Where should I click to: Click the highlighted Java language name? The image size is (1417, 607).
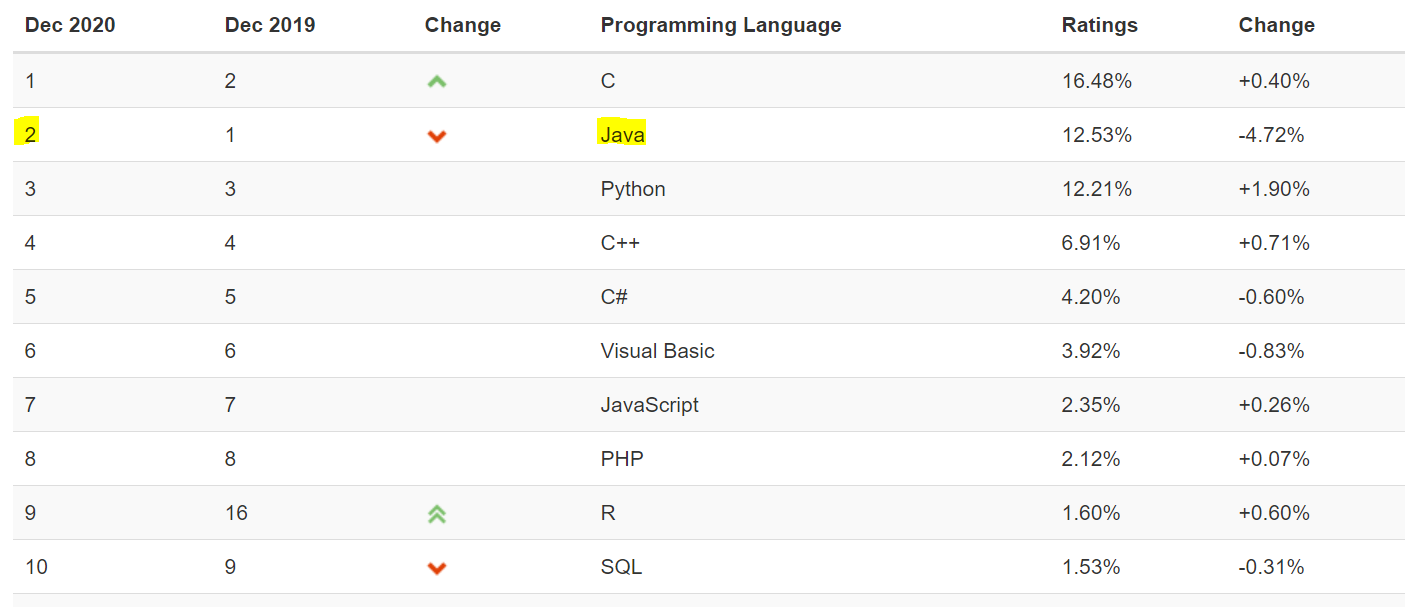(x=622, y=134)
